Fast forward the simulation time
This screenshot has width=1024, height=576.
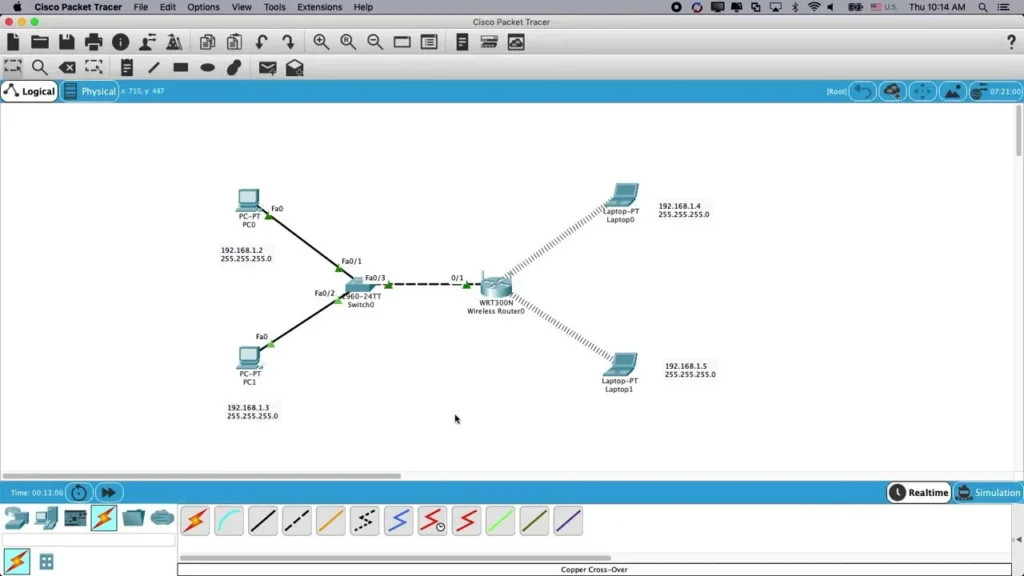(108, 492)
